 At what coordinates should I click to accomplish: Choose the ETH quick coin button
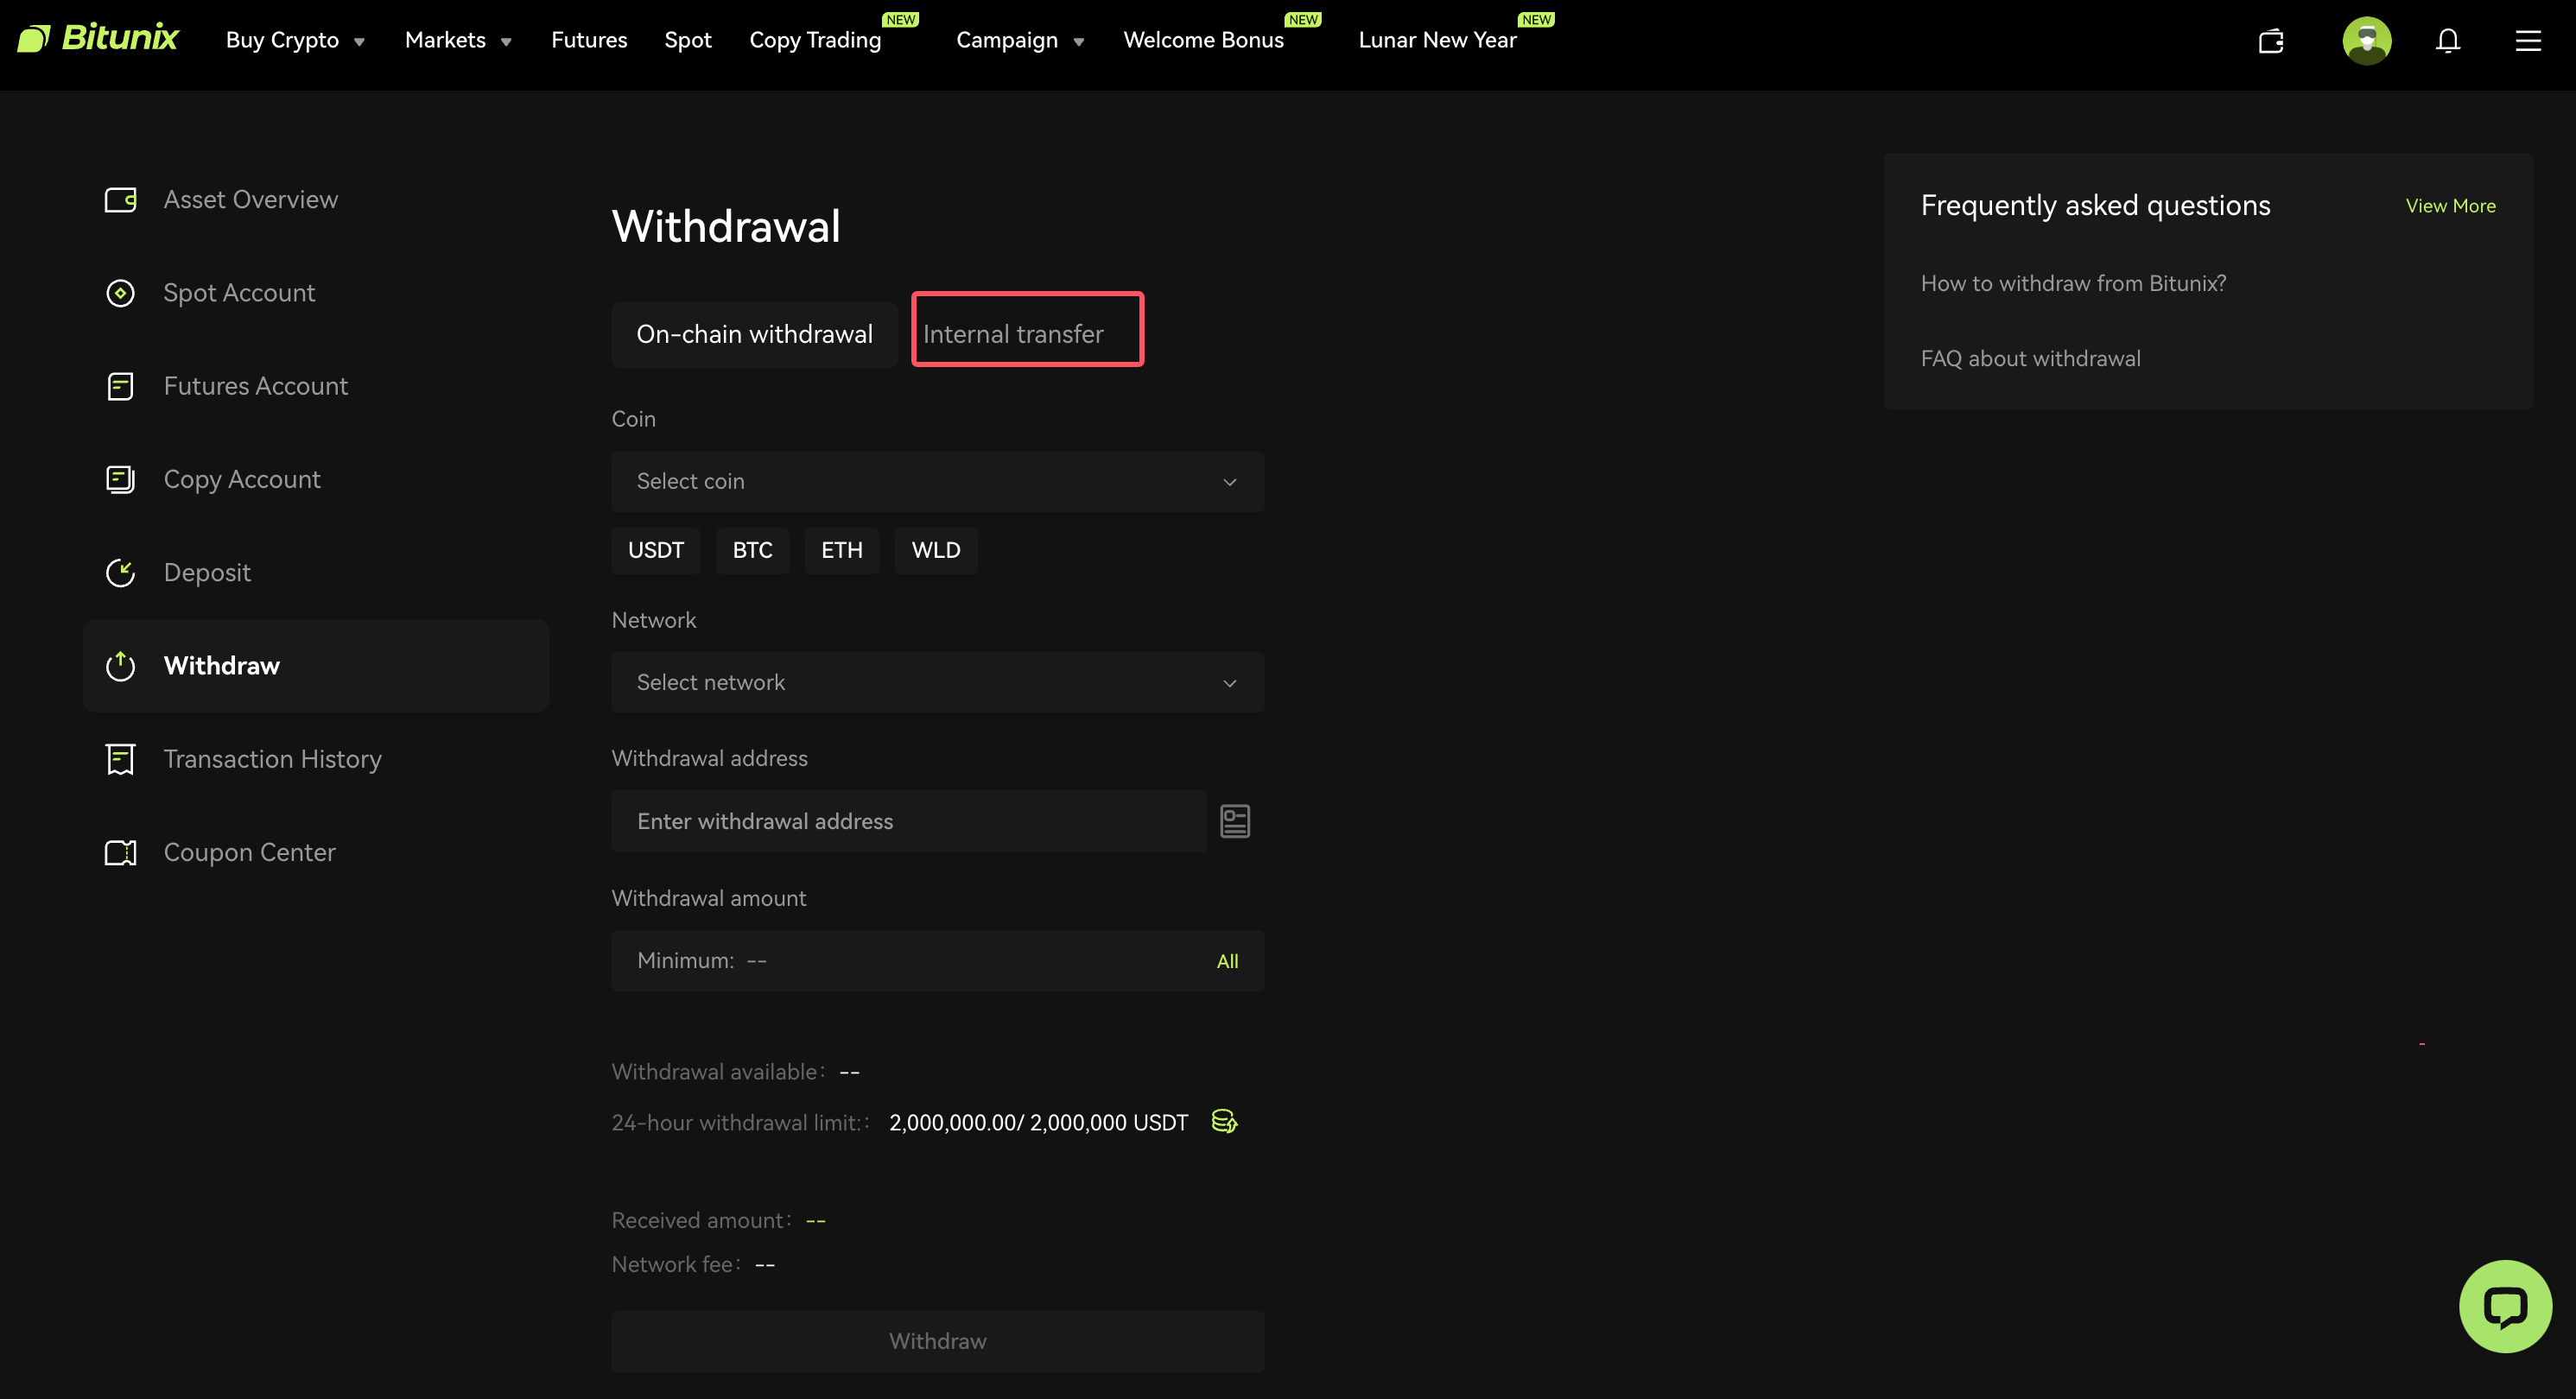tap(841, 550)
